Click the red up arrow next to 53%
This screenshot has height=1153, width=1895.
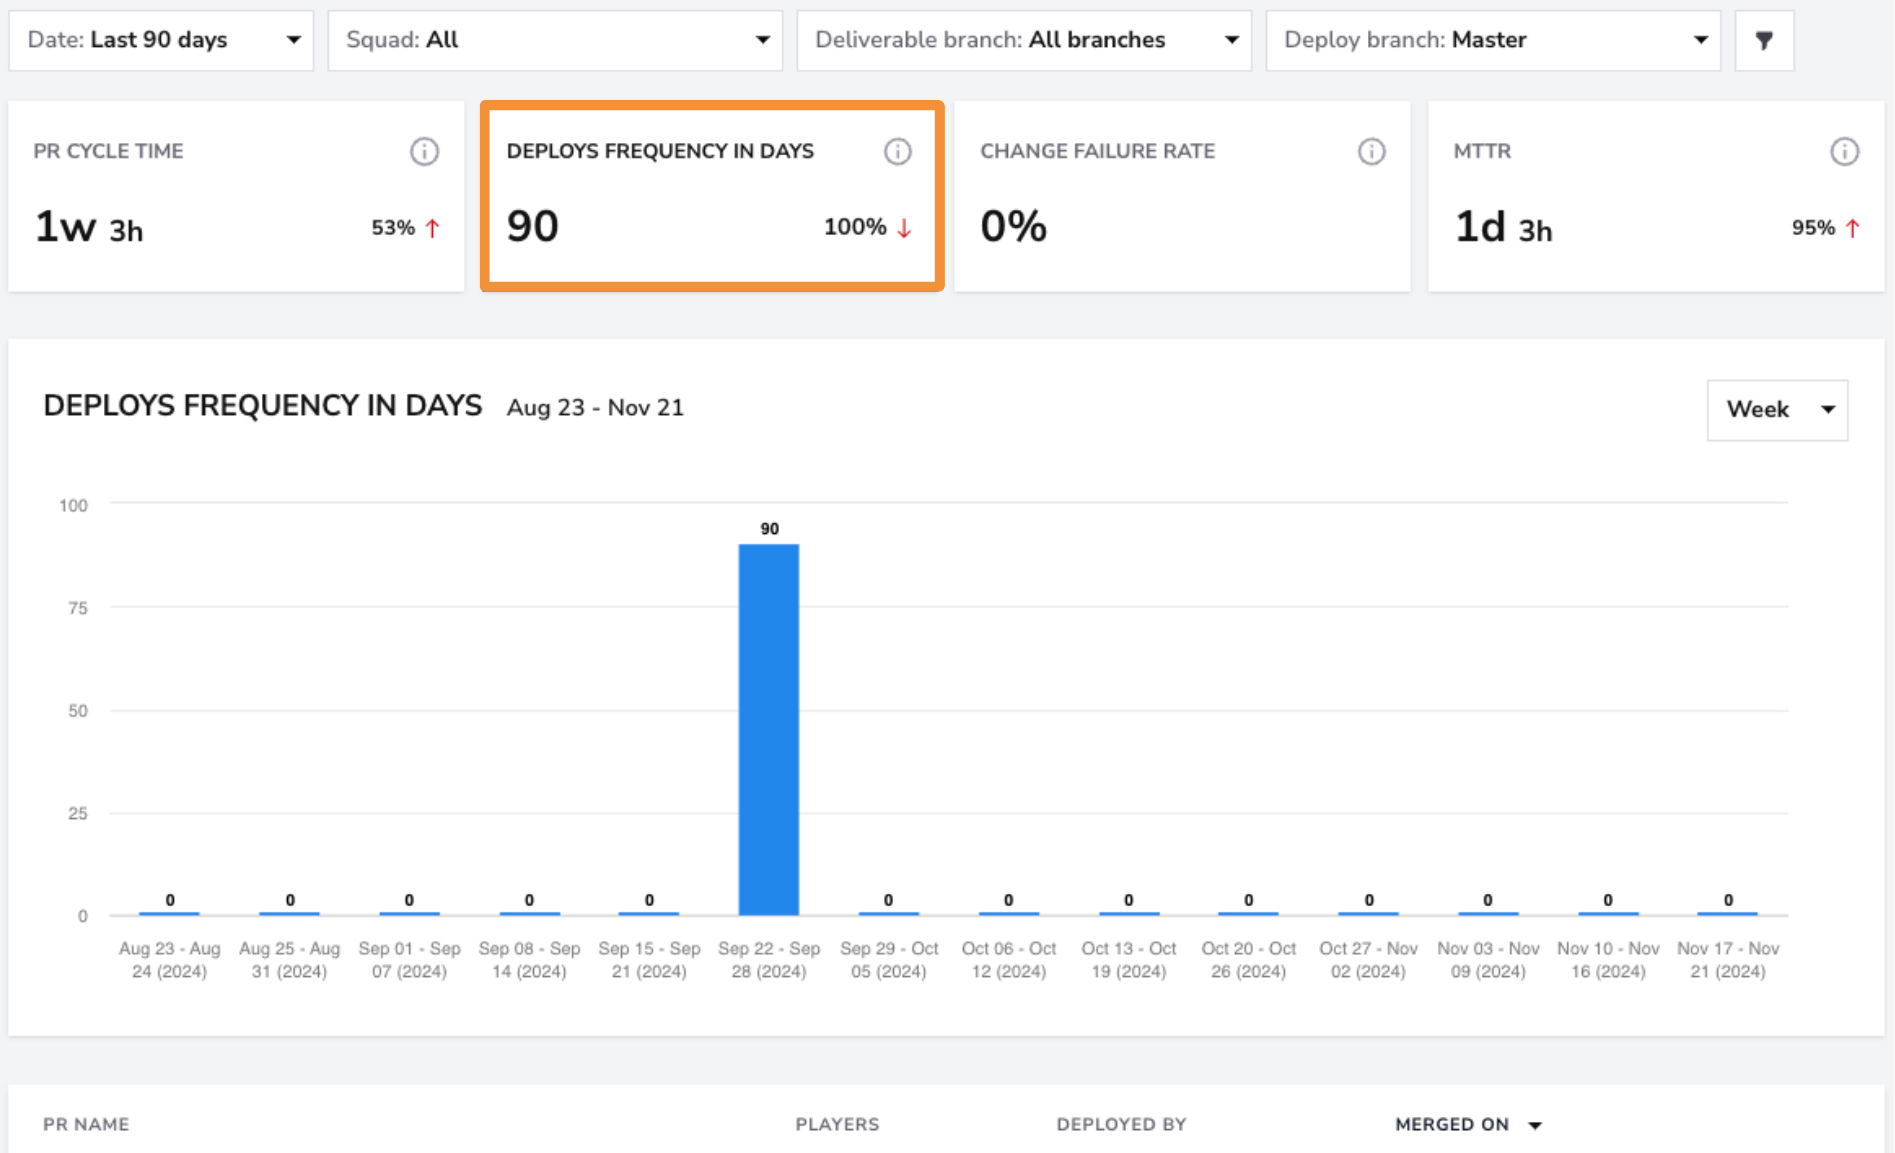pyautogui.click(x=432, y=228)
